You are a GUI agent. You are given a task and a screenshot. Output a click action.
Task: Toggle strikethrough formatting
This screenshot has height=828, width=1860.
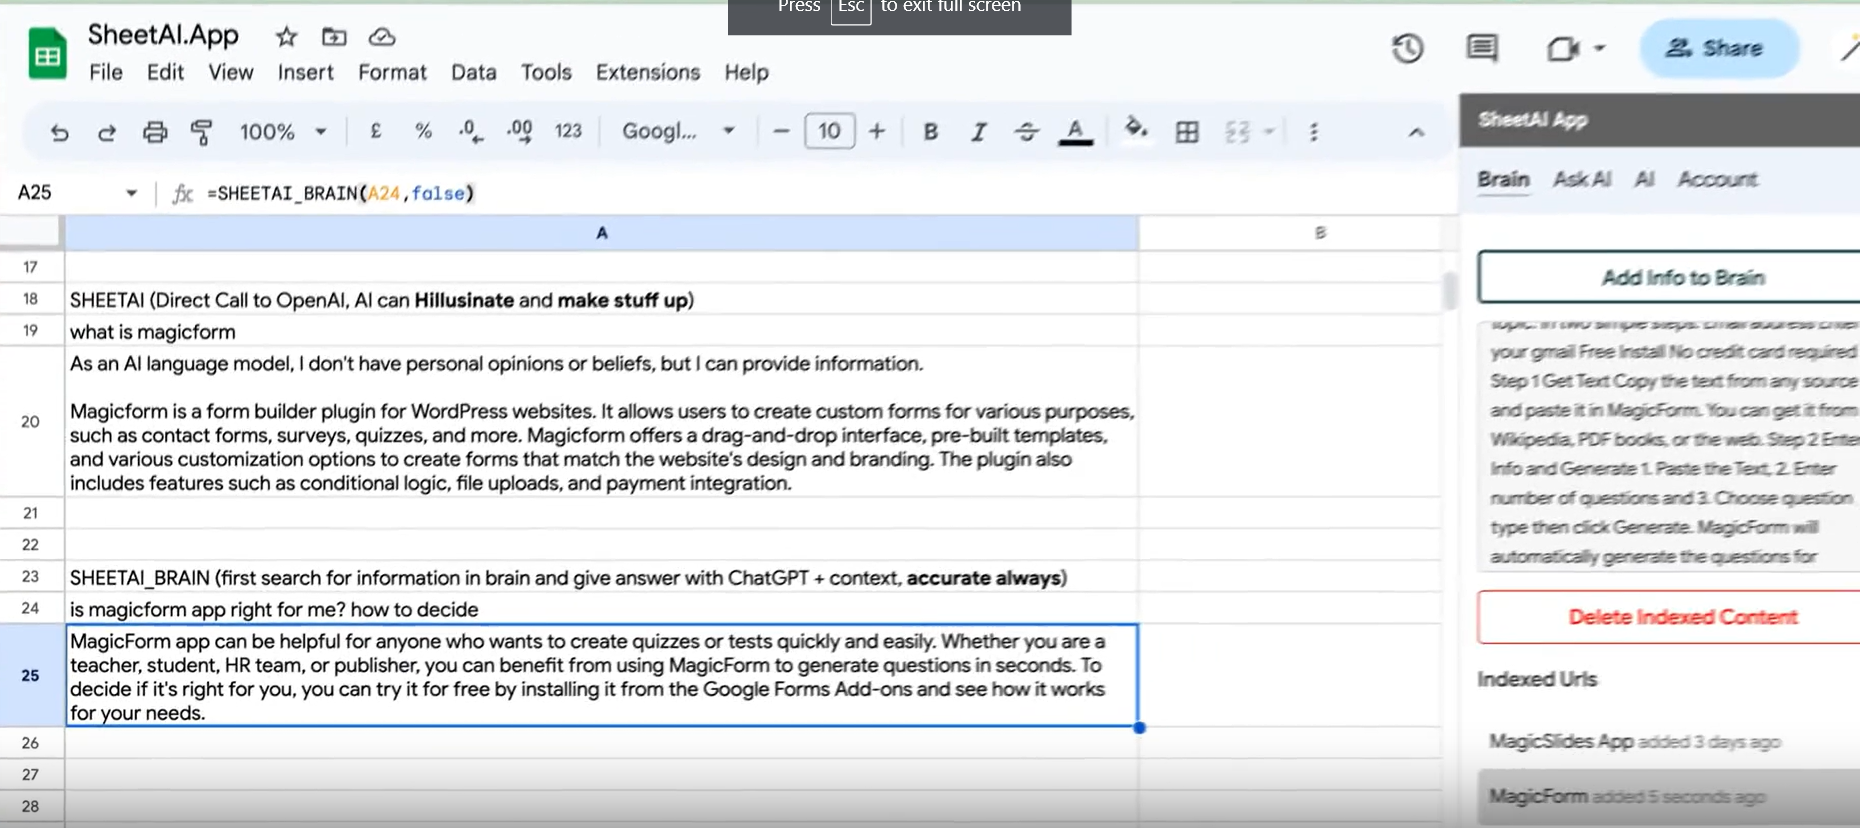1027,131
